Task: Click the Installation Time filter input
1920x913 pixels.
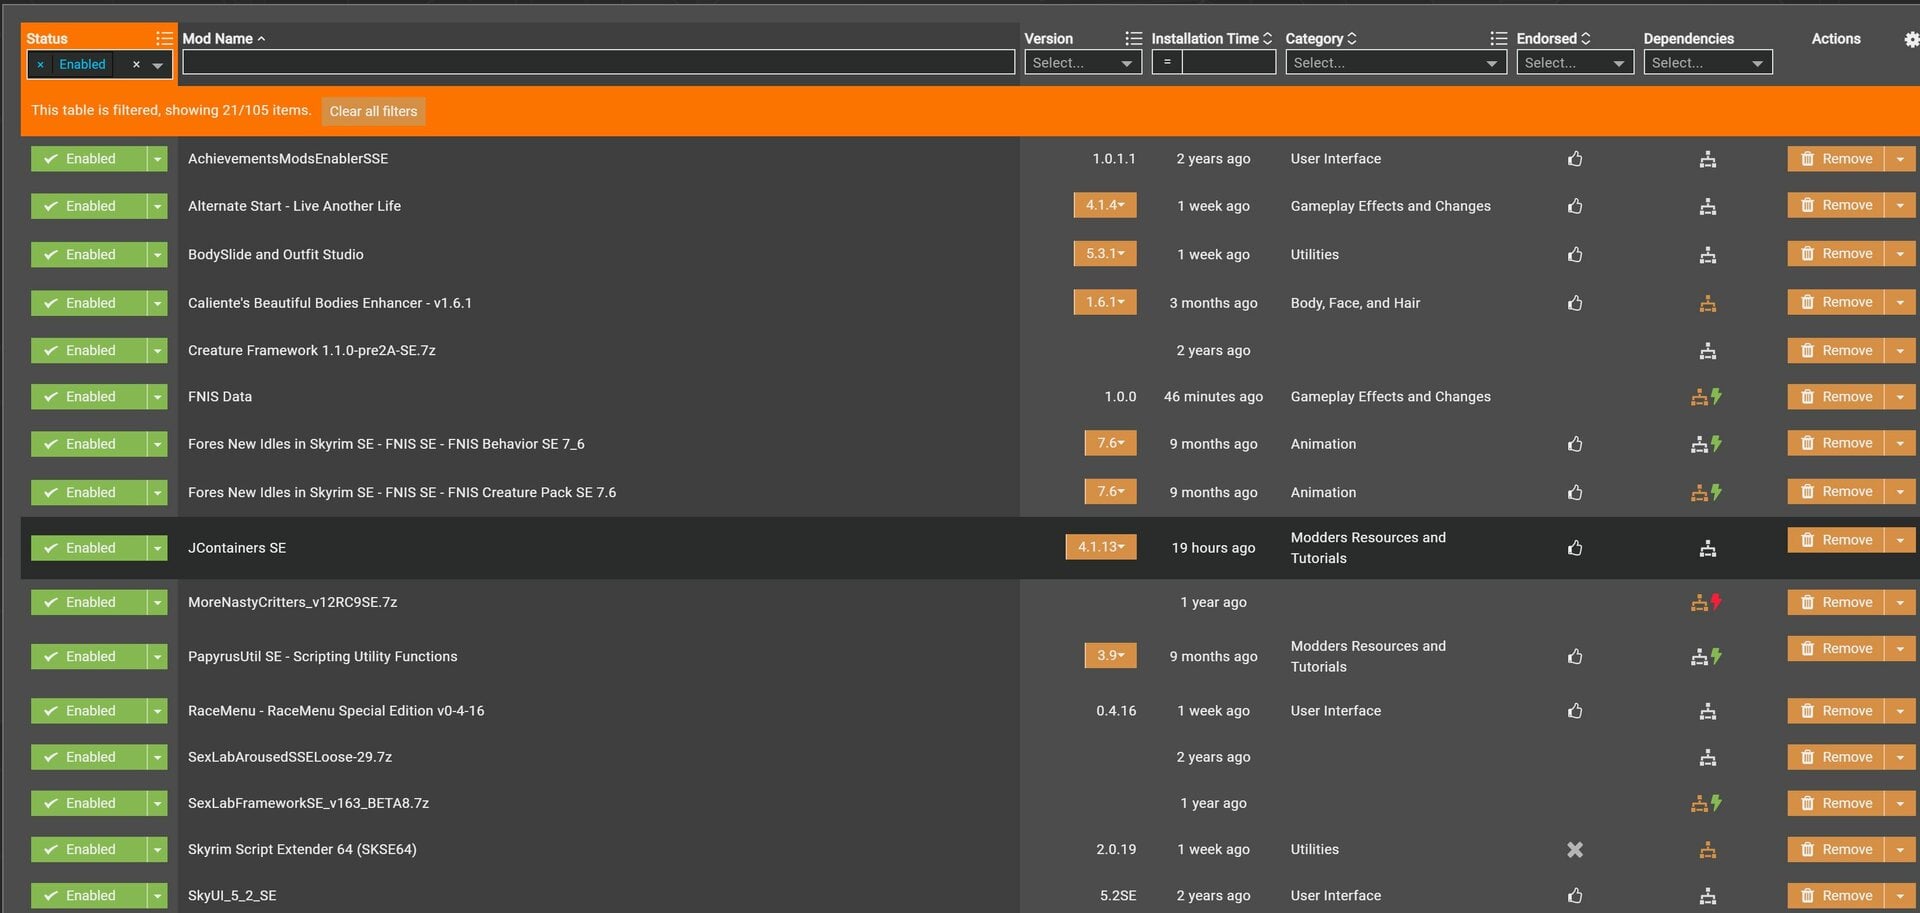Action: pyautogui.click(x=1229, y=62)
